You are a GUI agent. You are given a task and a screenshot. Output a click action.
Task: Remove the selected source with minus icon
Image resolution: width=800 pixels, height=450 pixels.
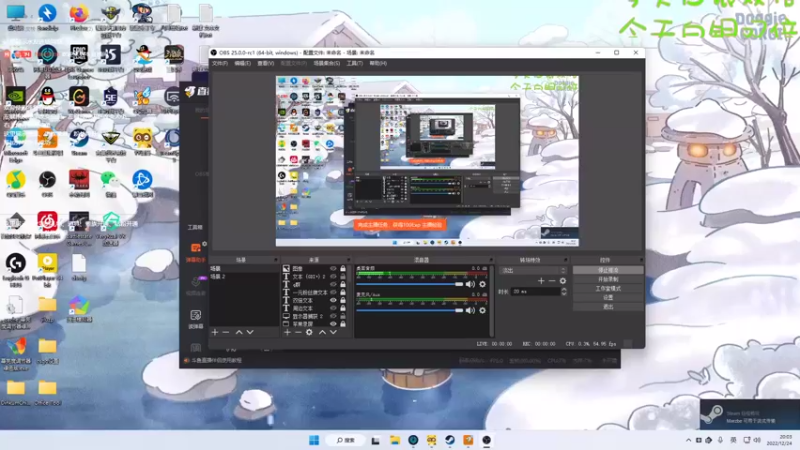tap(298, 332)
